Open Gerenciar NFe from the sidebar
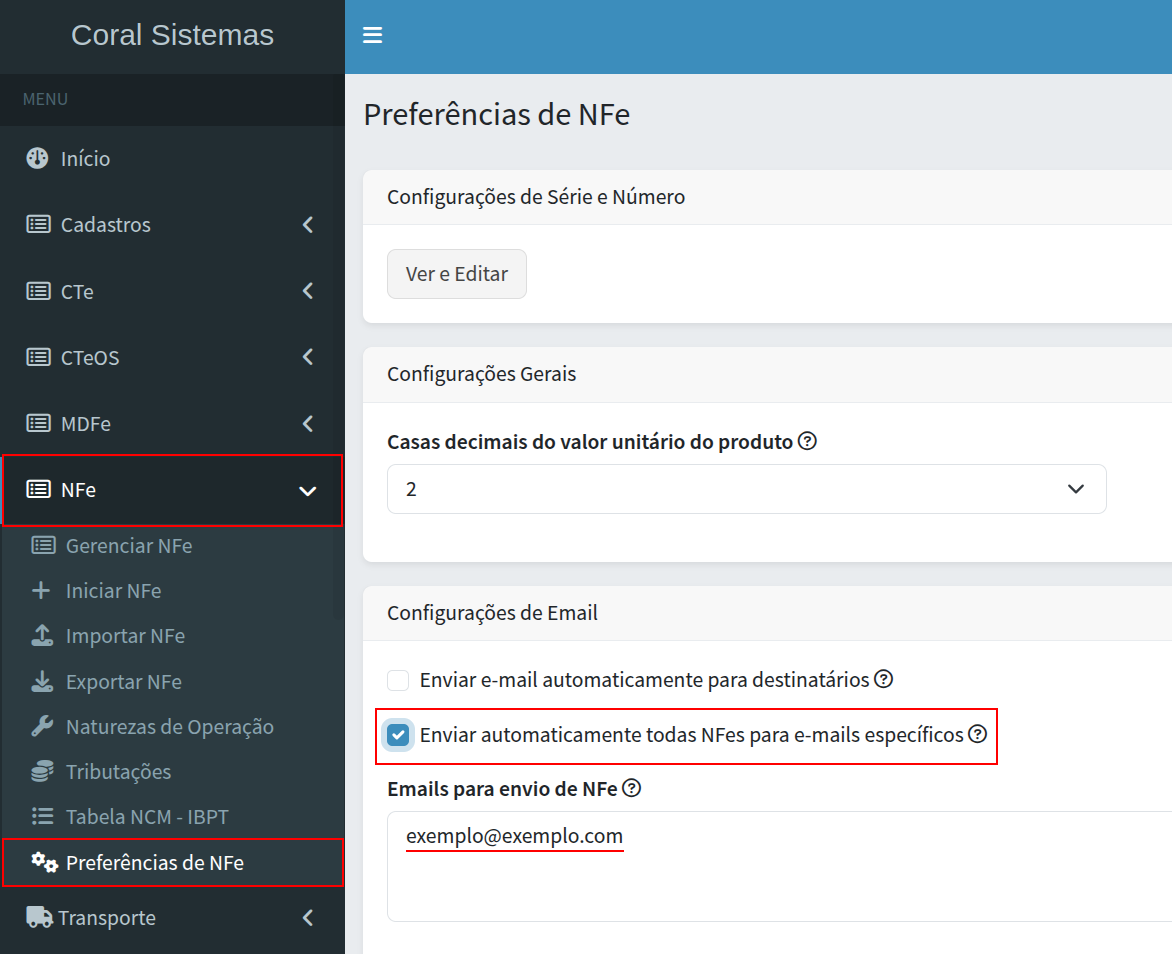This screenshot has width=1172, height=954. click(128, 546)
